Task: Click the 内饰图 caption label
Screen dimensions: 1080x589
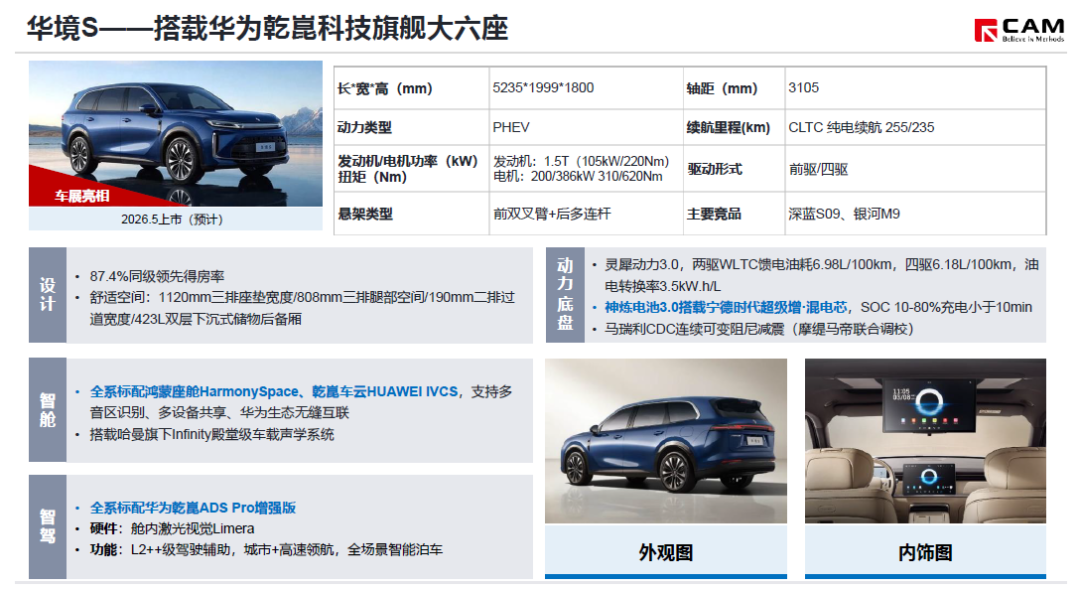Action: pyautogui.click(x=925, y=552)
